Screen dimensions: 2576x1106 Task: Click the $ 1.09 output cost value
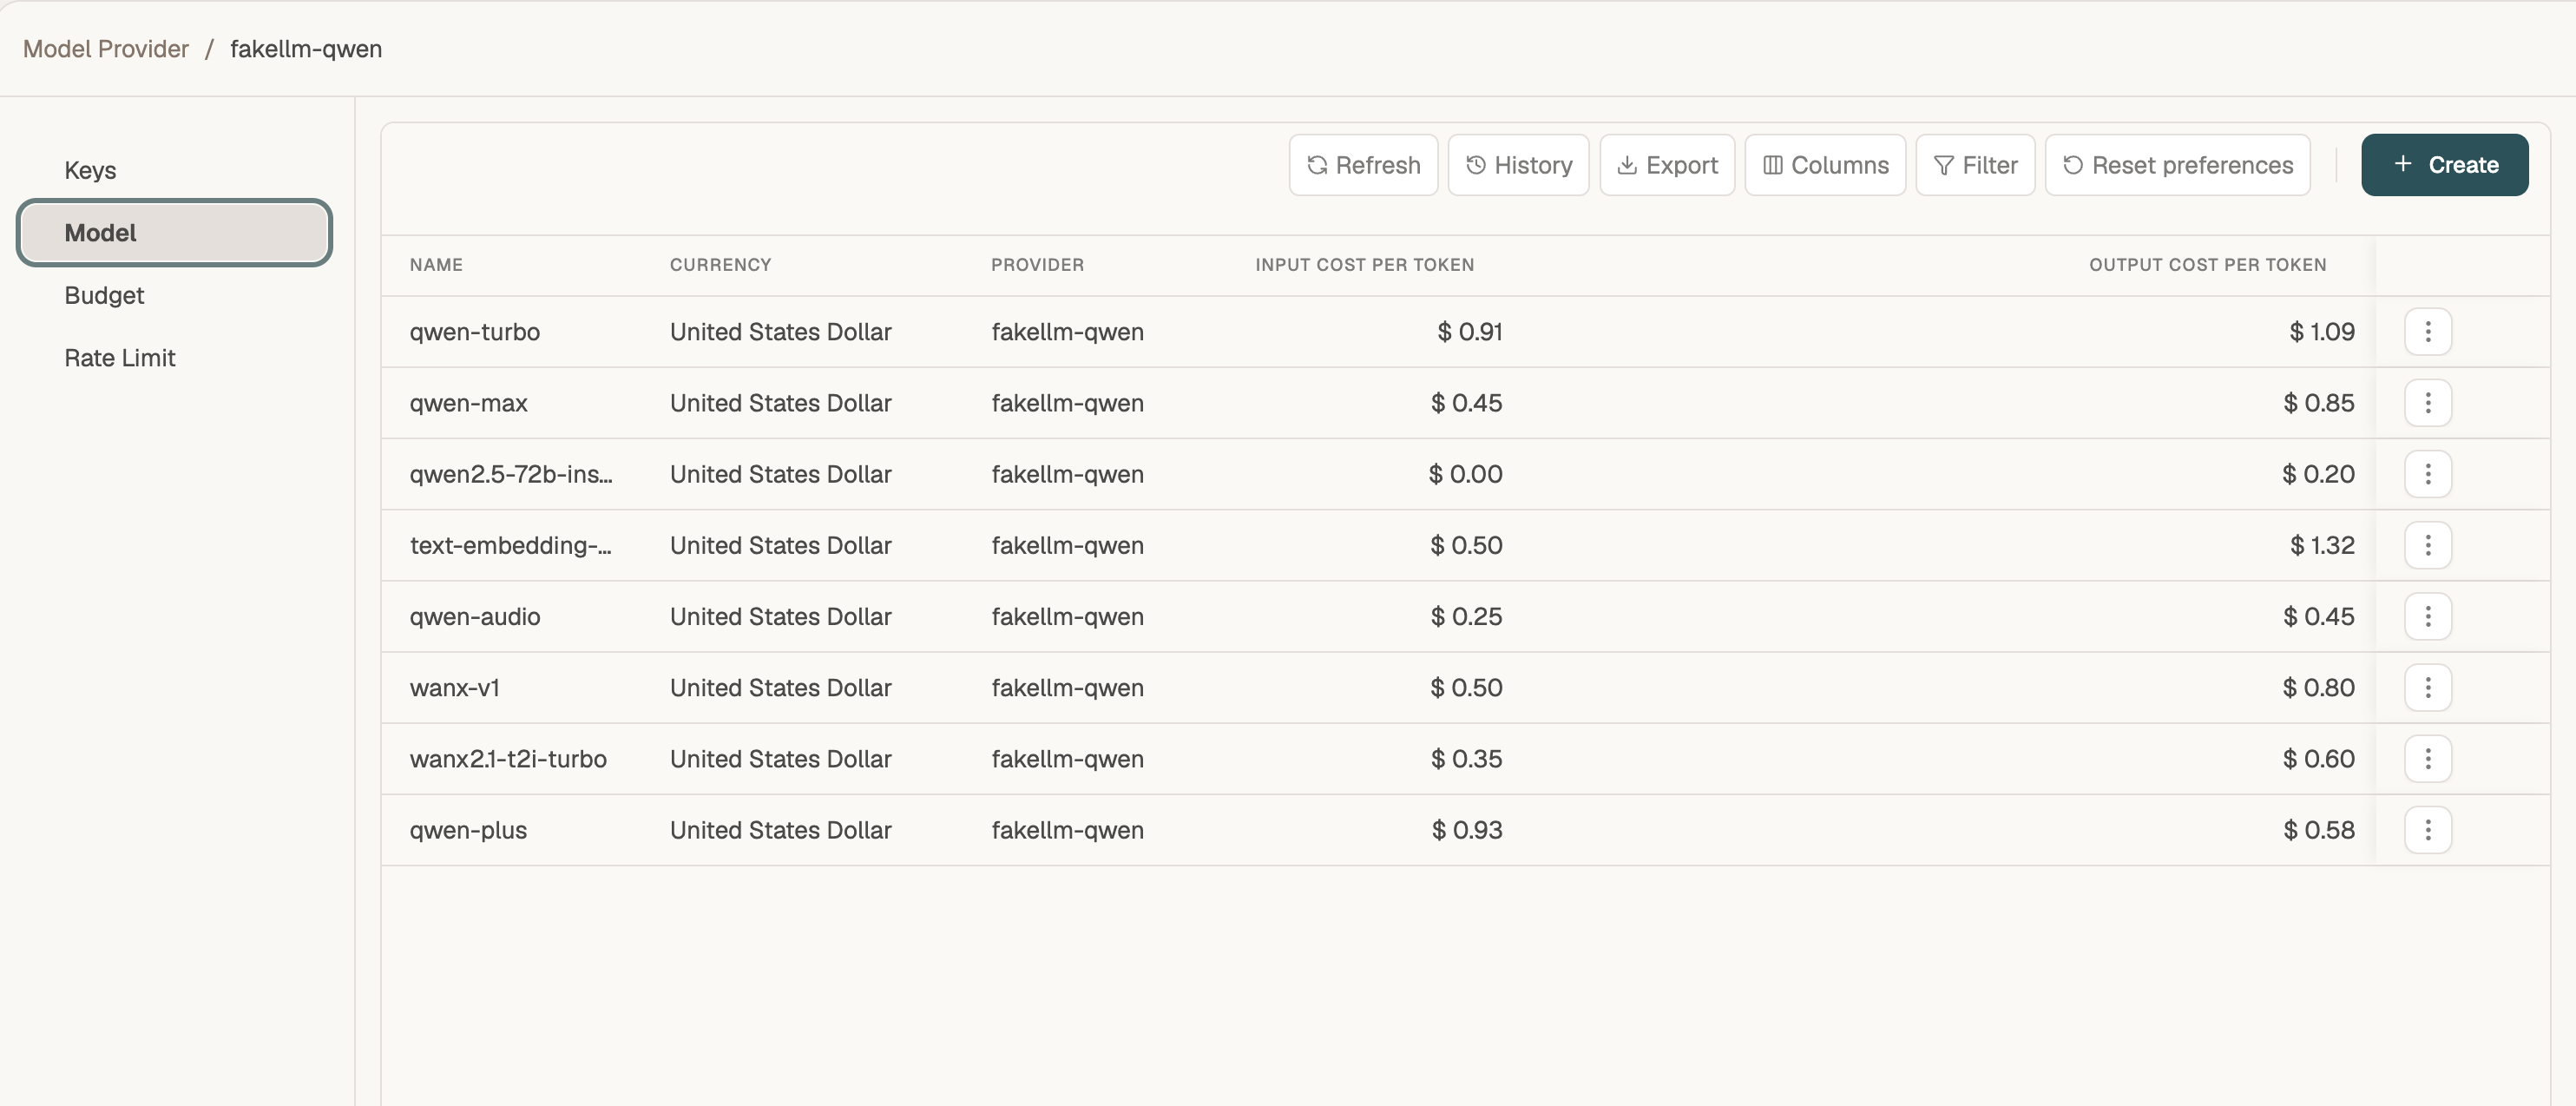point(2321,332)
